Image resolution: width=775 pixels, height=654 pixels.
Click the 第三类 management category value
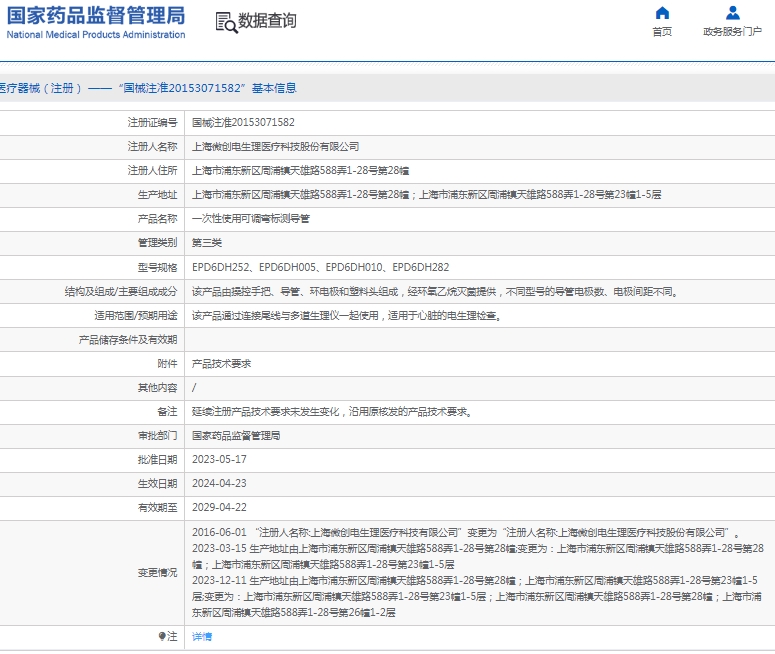click(x=207, y=243)
